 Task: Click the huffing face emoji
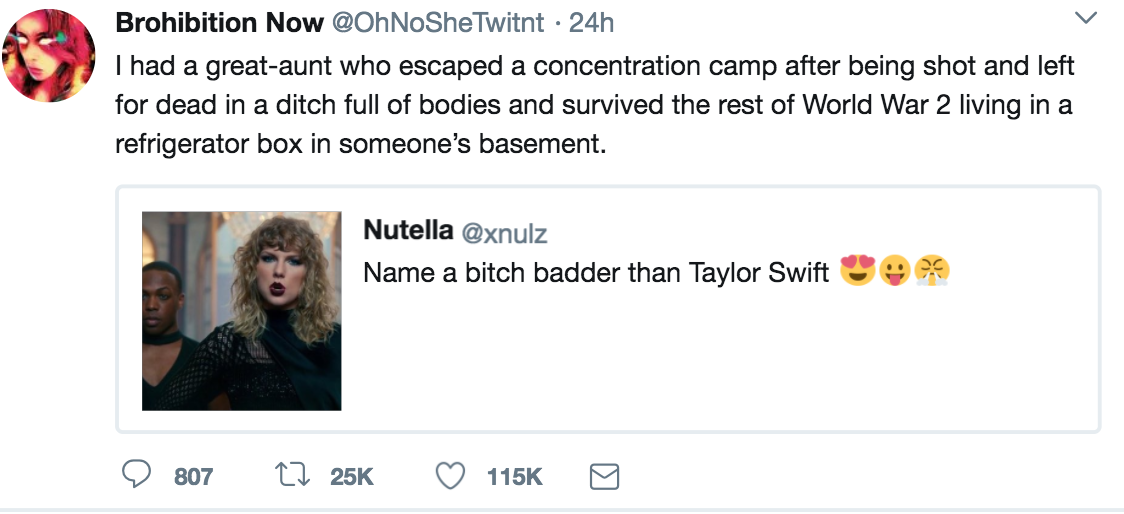(930, 272)
